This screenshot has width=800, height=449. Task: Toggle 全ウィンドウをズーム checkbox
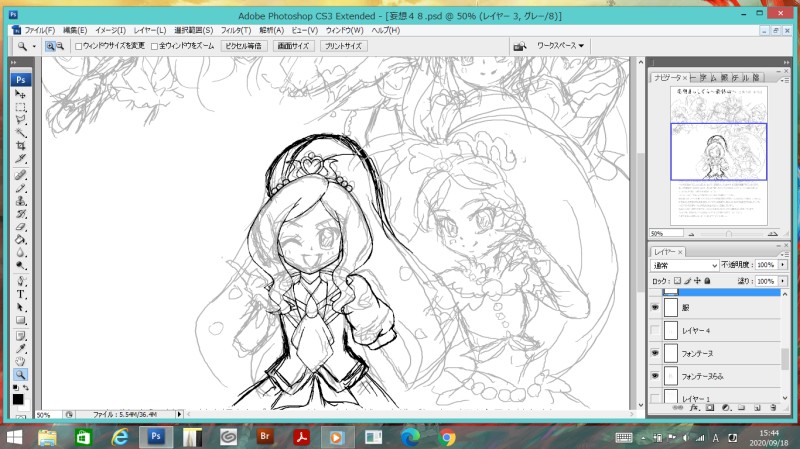[x=154, y=46]
